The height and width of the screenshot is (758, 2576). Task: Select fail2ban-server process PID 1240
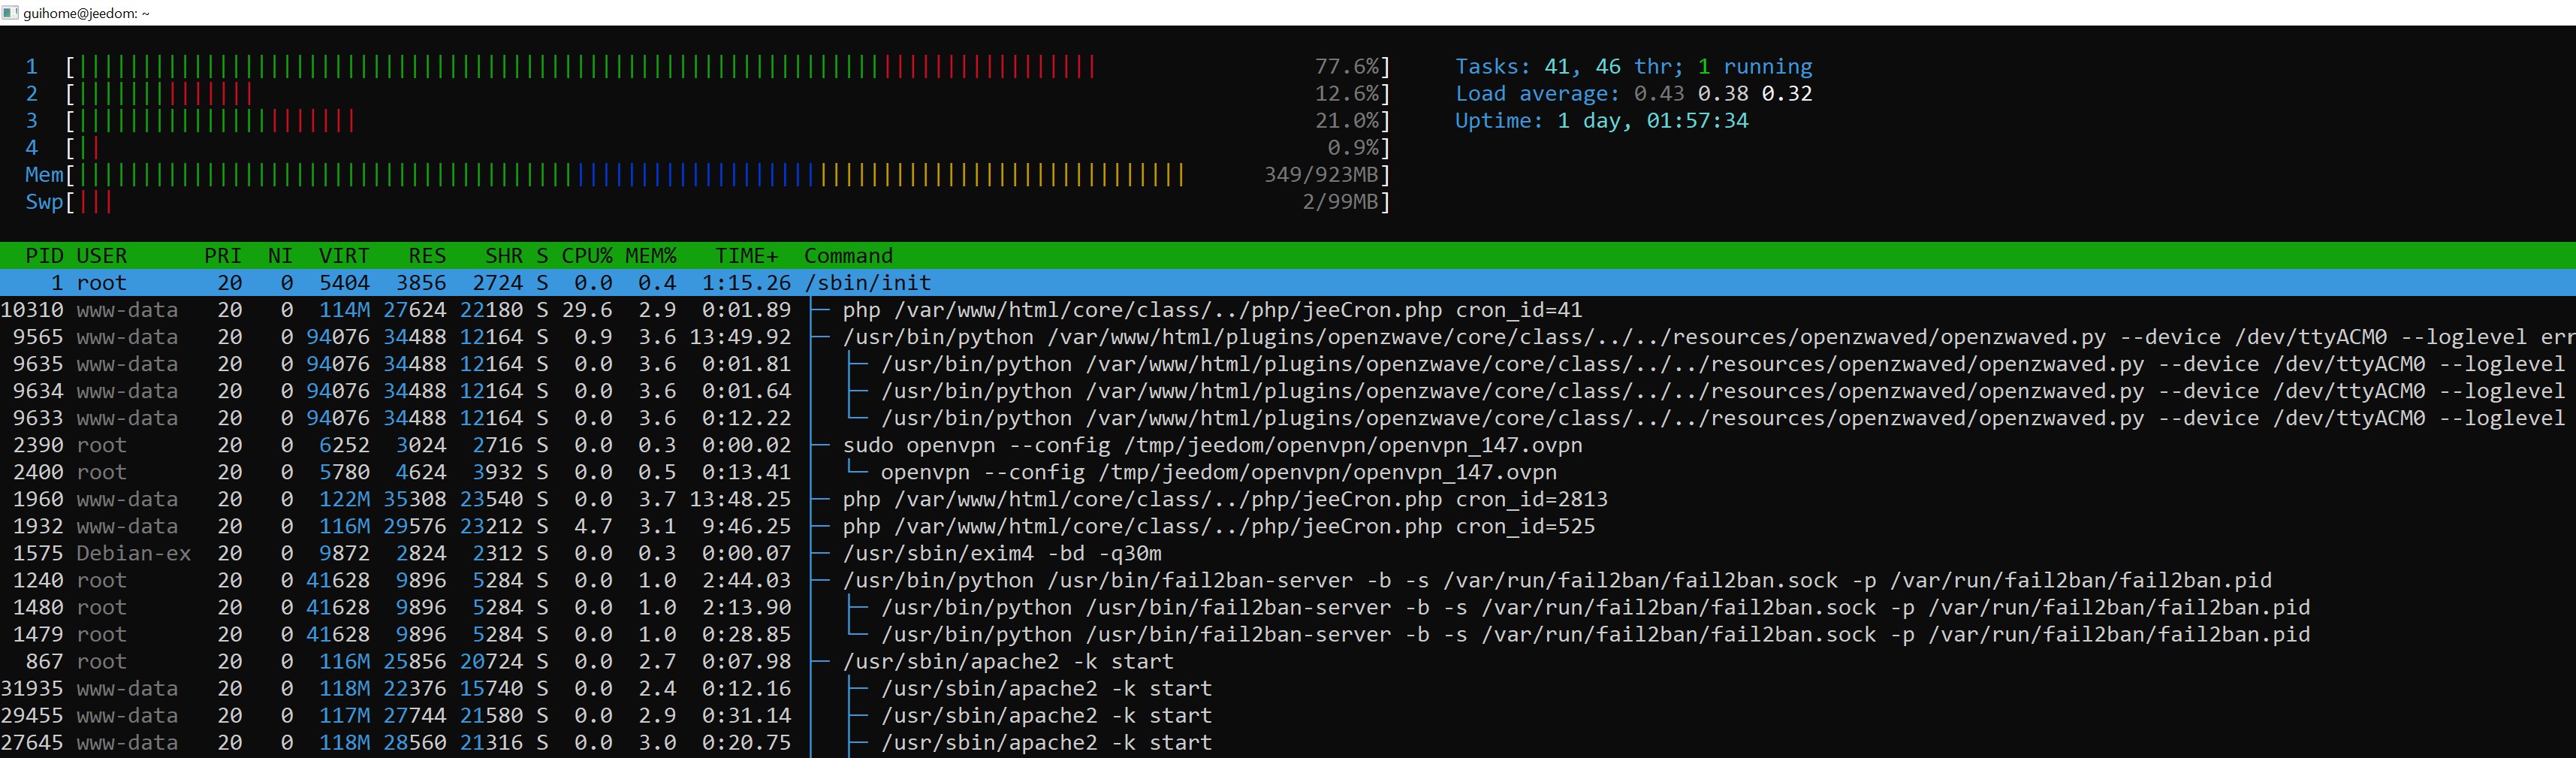point(1288,580)
